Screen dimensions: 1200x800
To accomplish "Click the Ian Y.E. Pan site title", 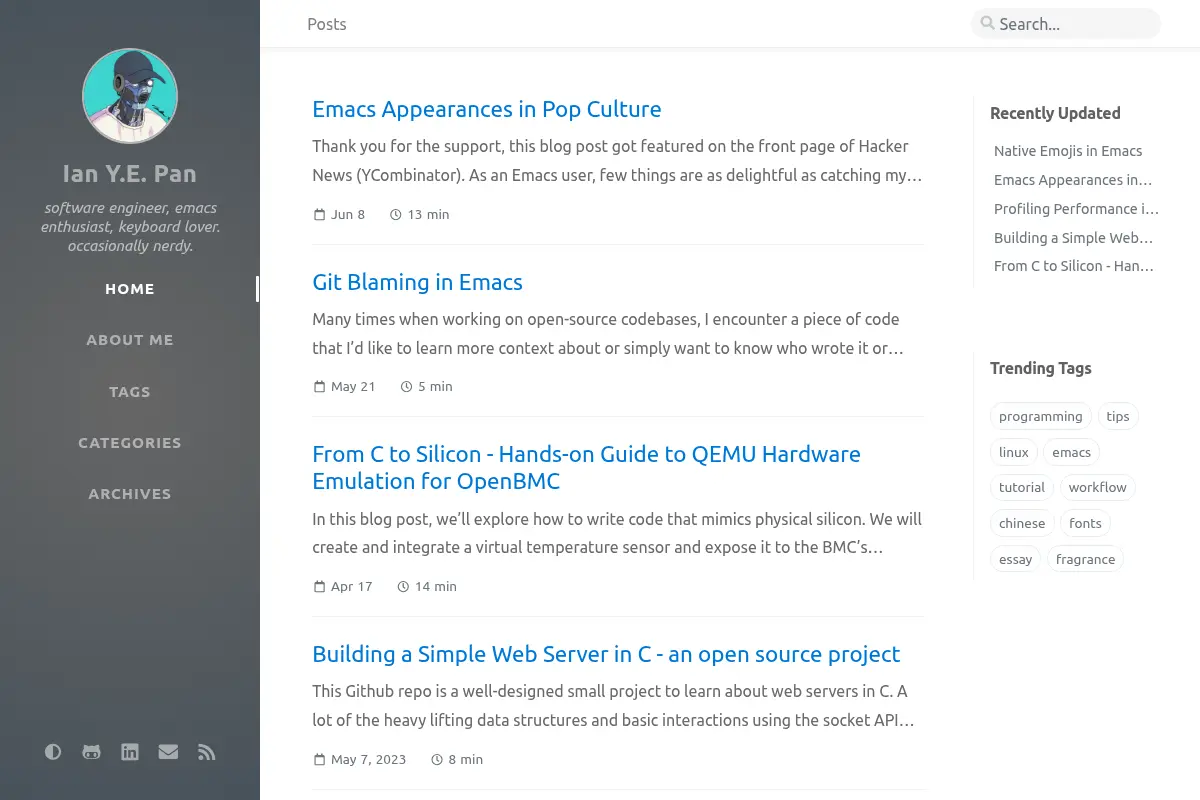I will (x=130, y=173).
